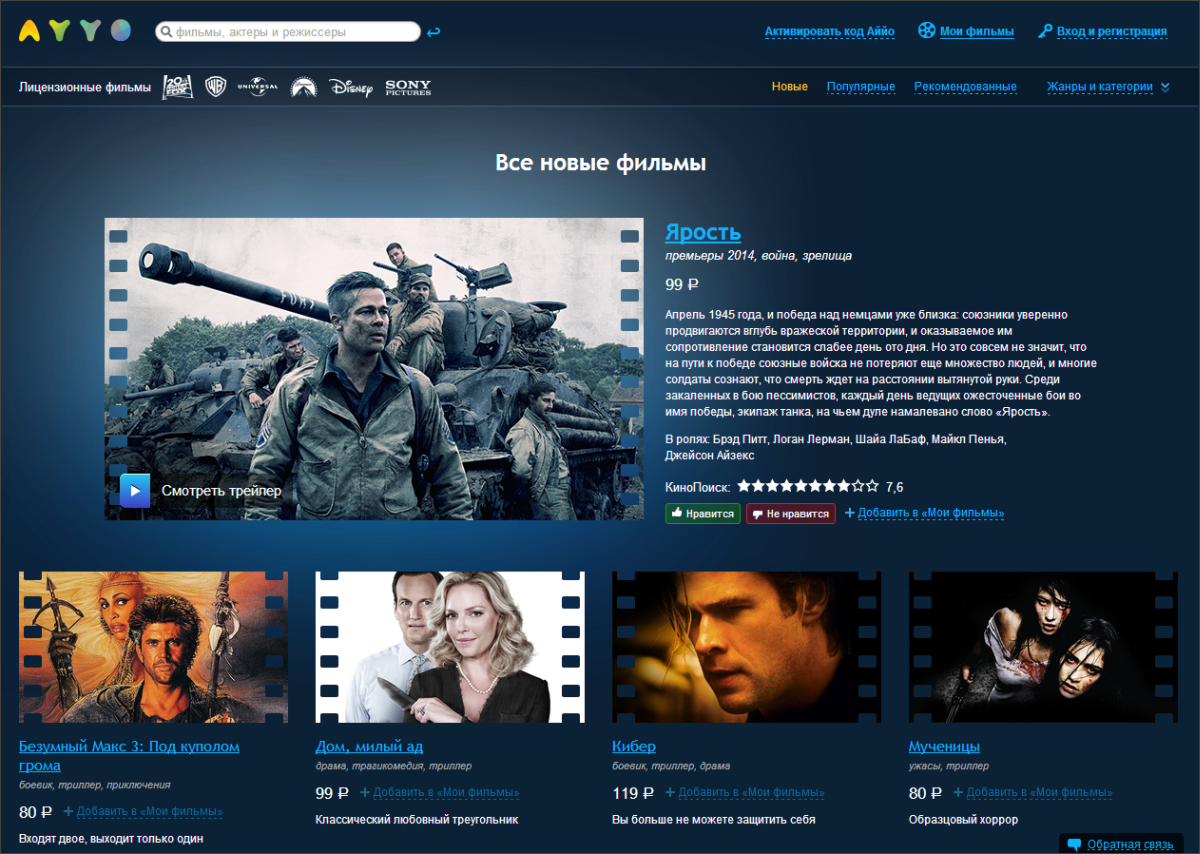Open Вход и регистрация login link
1200x854 pixels.
[1102, 32]
